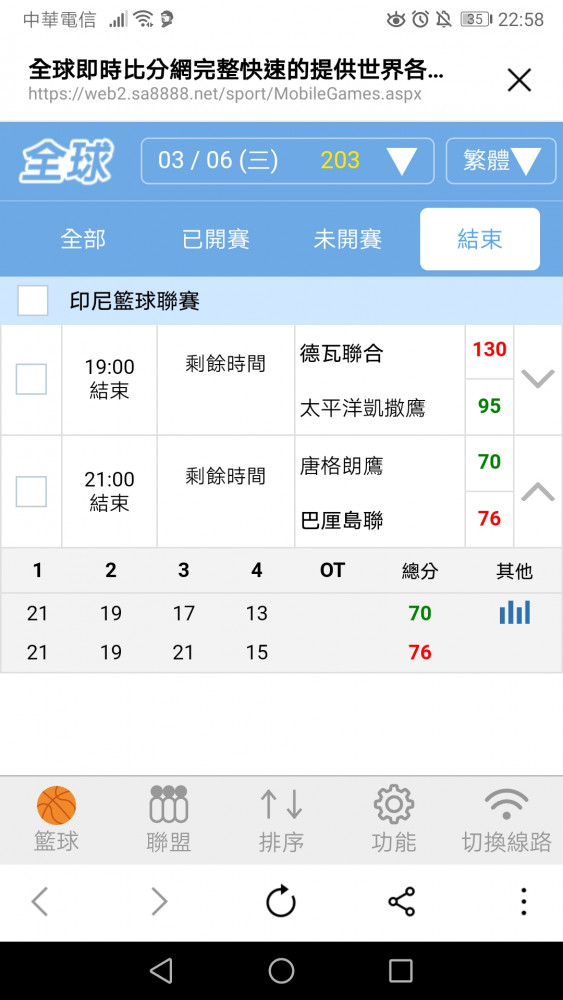This screenshot has height=1000, width=563.
Task: Tap the 排序 sort arrows icon
Action: pos(281,804)
